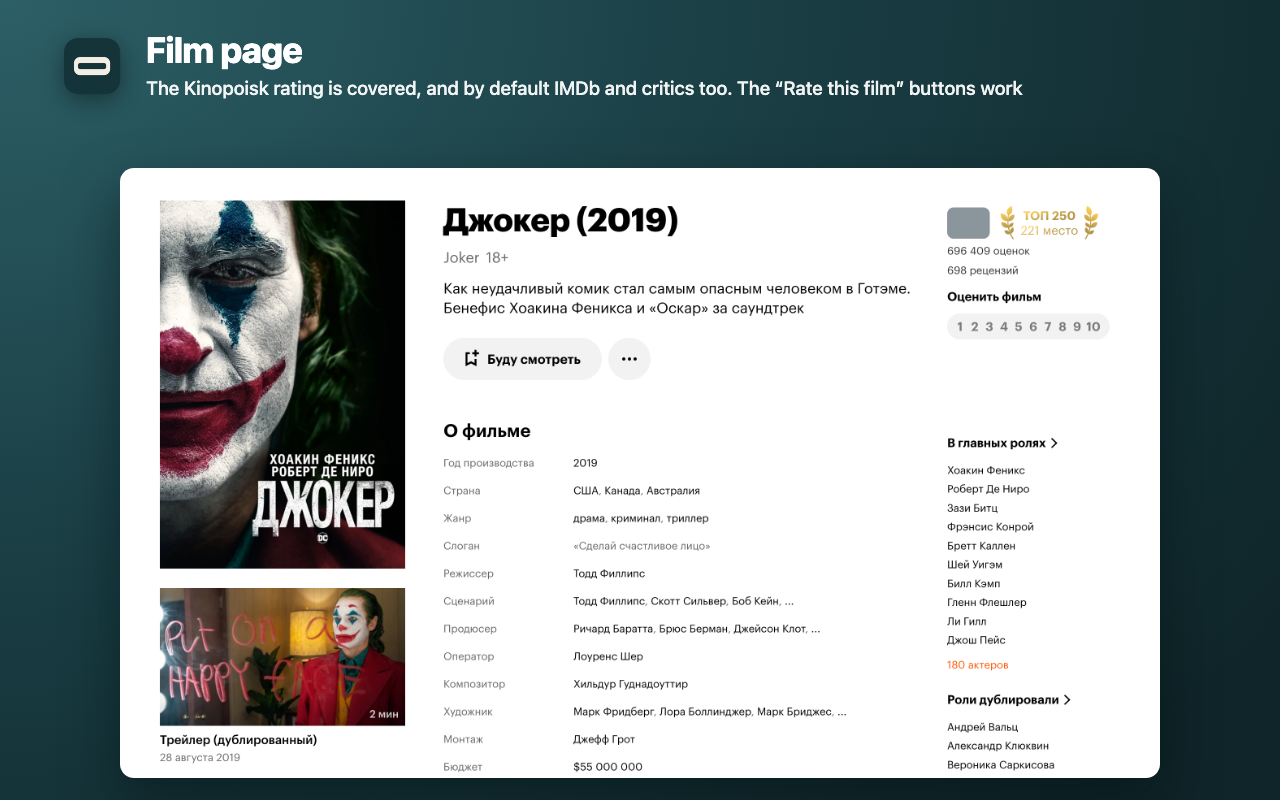Image resolution: width=1280 pixels, height=800 pixels.
Task: Open actor Шей Уигэм page
Action: click(975, 565)
